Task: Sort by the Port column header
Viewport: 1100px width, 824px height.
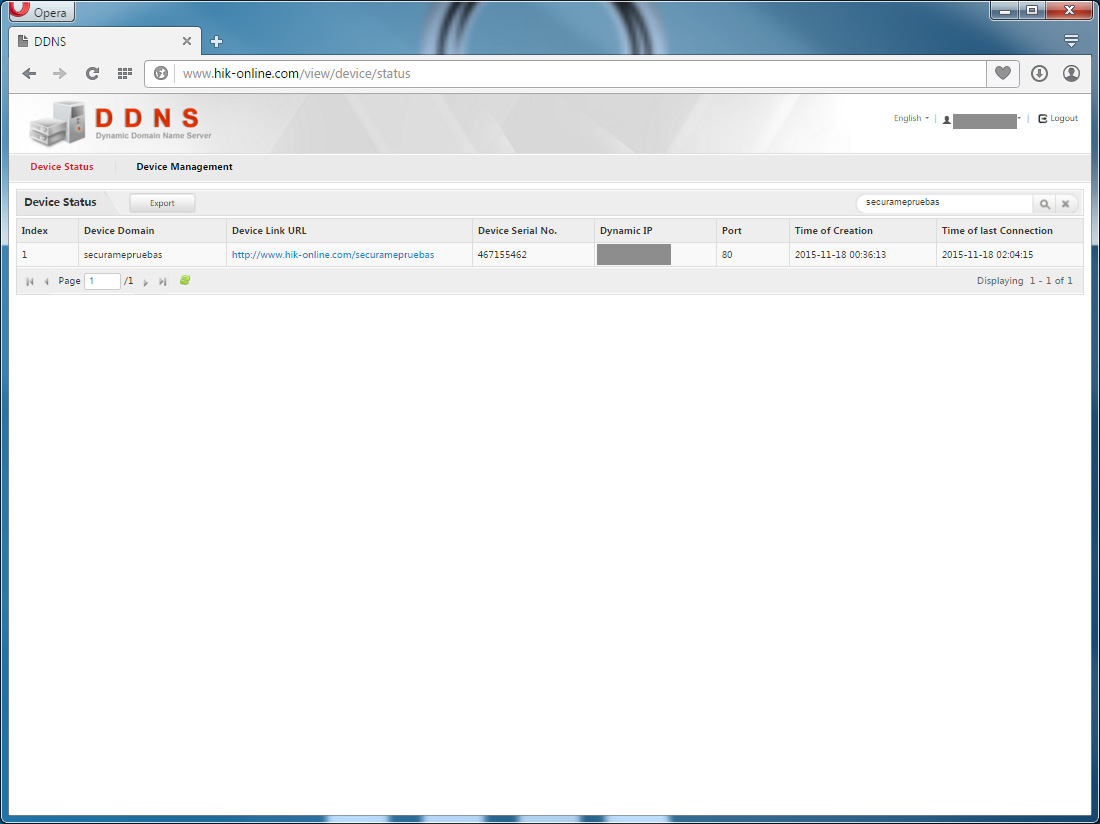Action: [x=753, y=231]
